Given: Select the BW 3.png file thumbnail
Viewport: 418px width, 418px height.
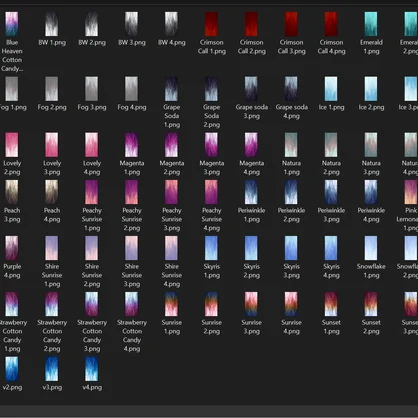Looking at the screenshot, I should point(132,24).
